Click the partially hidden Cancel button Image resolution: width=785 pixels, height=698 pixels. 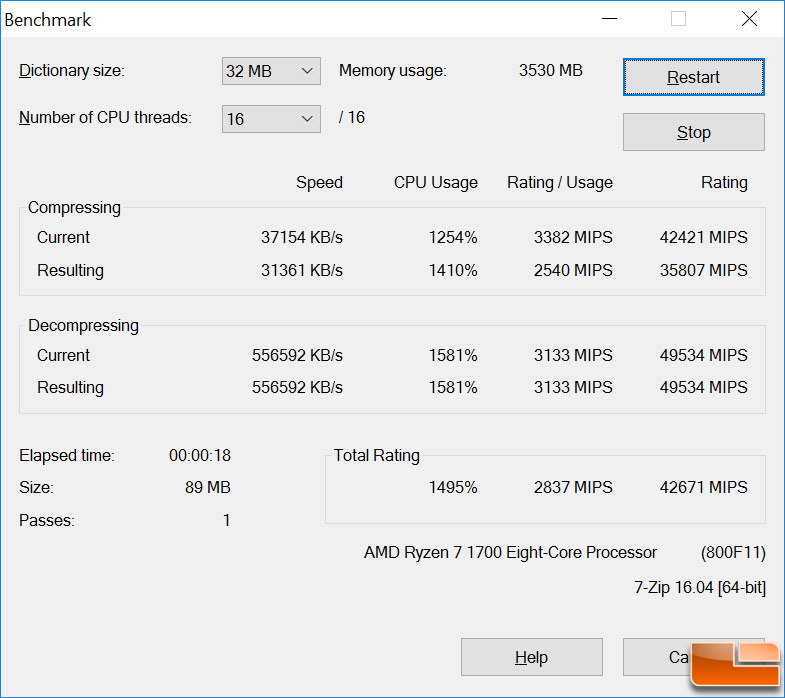[x=657, y=657]
